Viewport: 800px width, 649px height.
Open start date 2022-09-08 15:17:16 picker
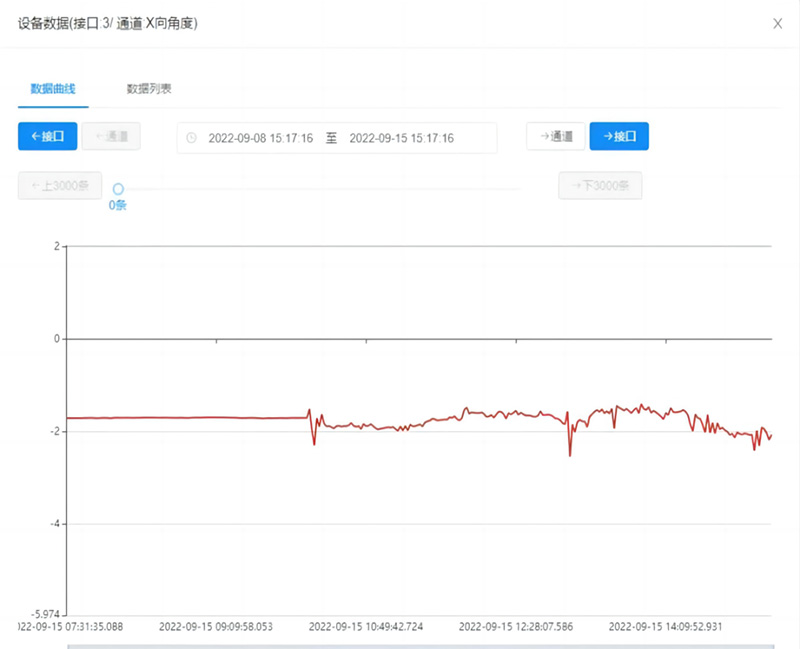[261, 138]
